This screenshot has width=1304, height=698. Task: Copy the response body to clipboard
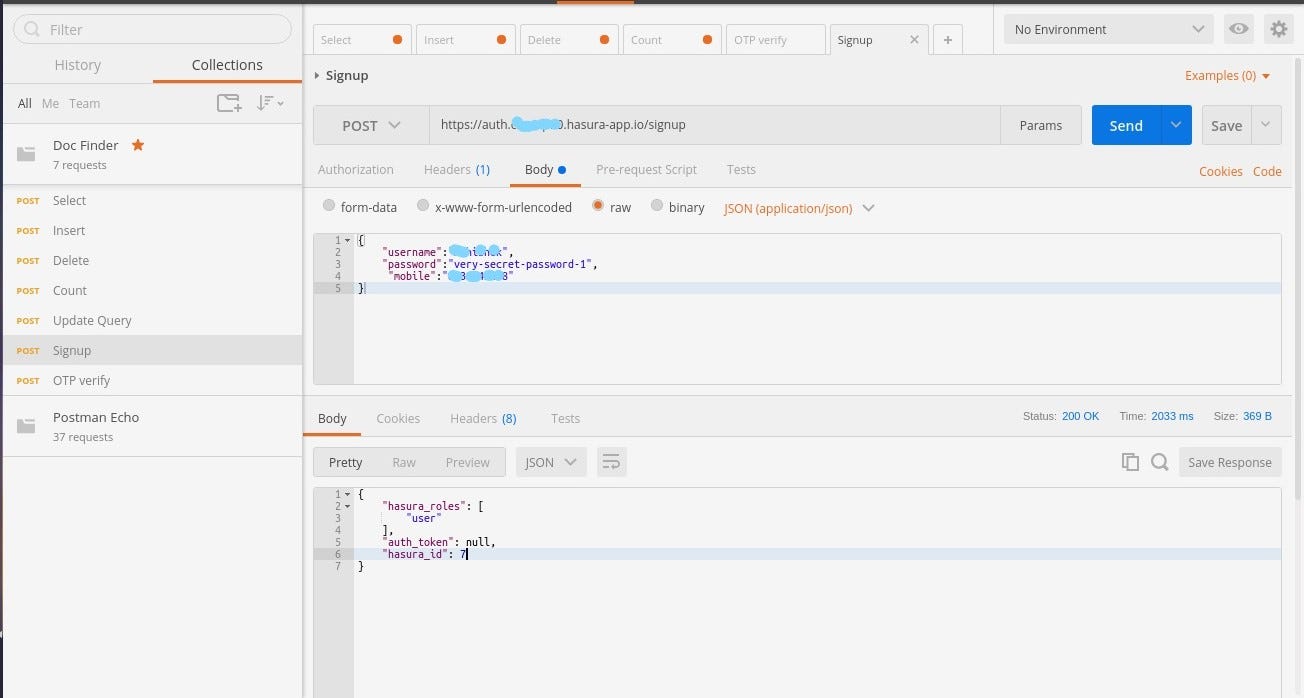pyautogui.click(x=1130, y=462)
